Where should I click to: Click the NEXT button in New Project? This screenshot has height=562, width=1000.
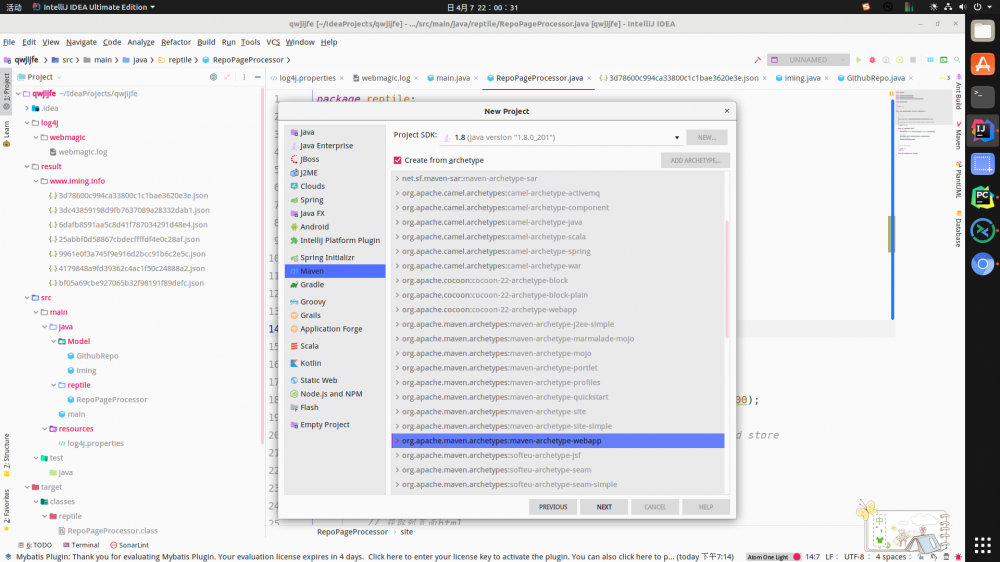604,507
